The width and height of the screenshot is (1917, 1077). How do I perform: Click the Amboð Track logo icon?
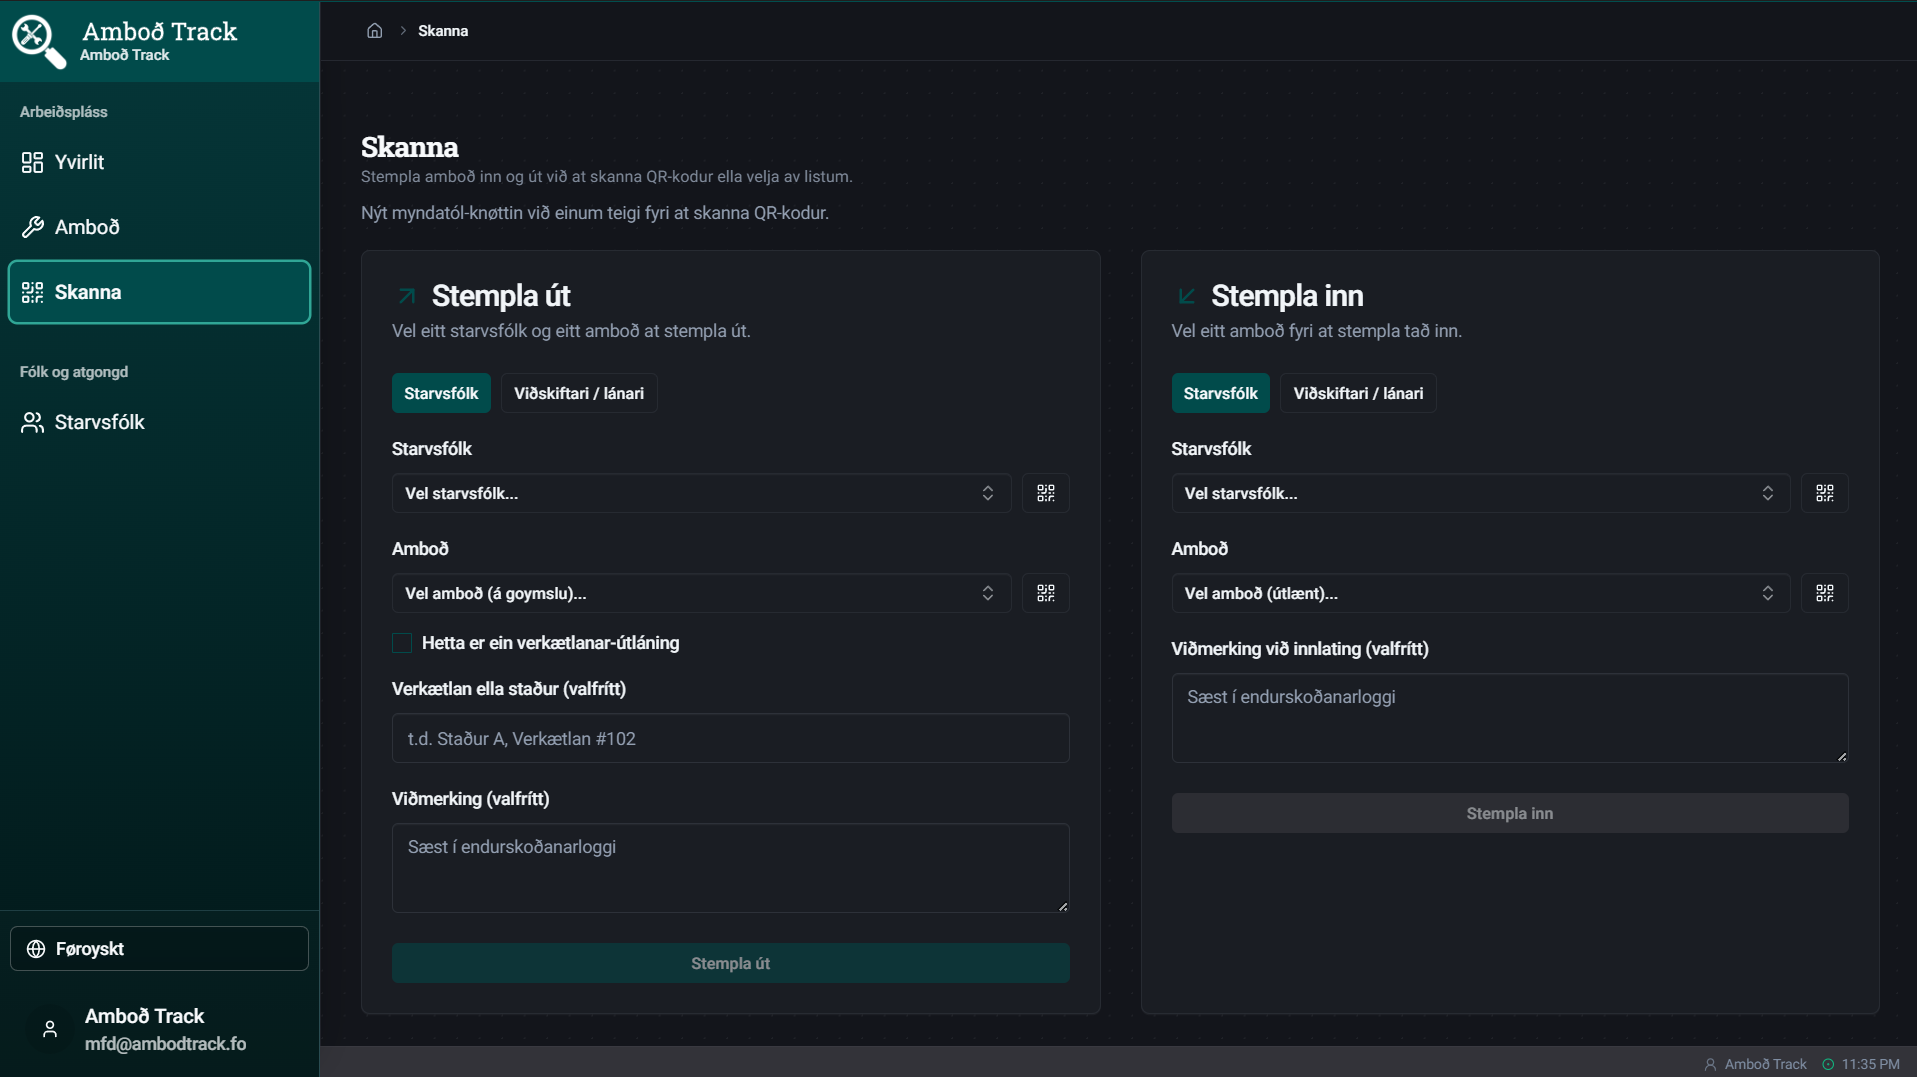tap(38, 41)
